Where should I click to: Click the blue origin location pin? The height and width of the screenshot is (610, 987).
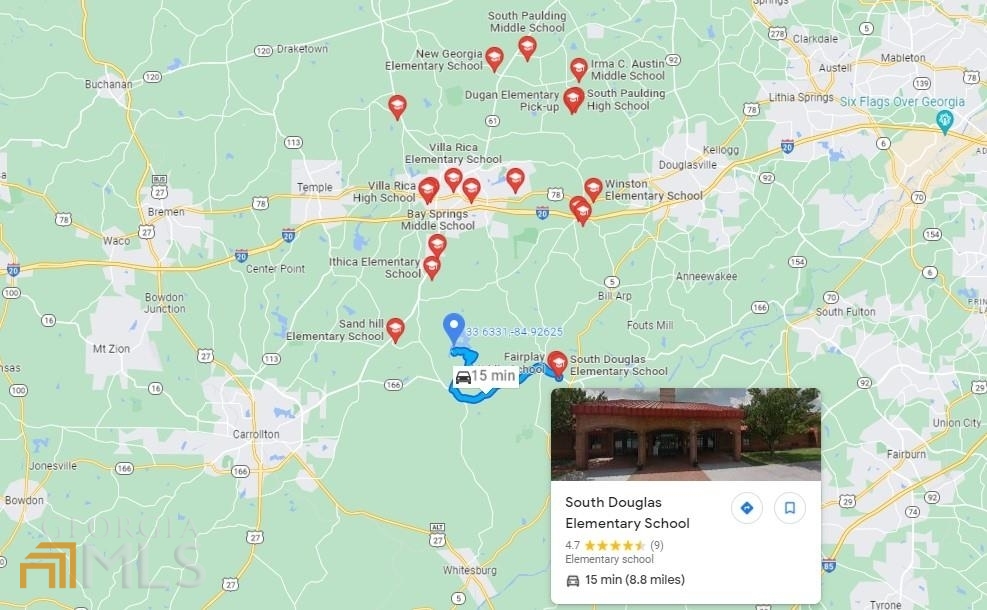[454, 328]
